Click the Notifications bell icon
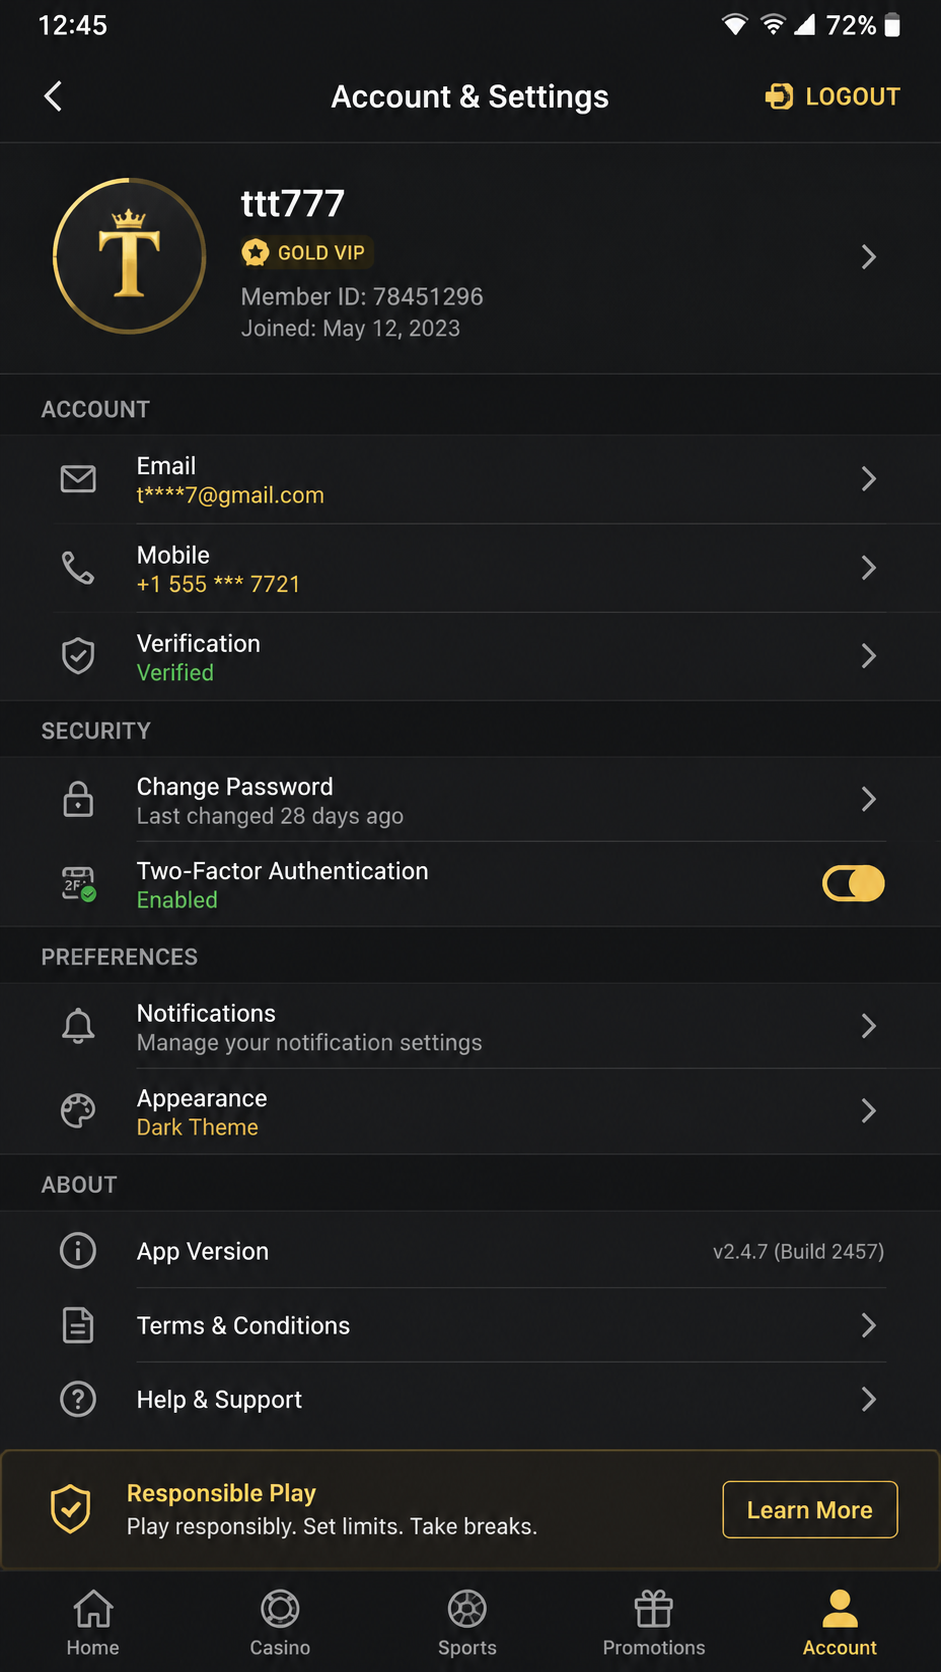This screenshot has height=1672, width=941. 78,1026
